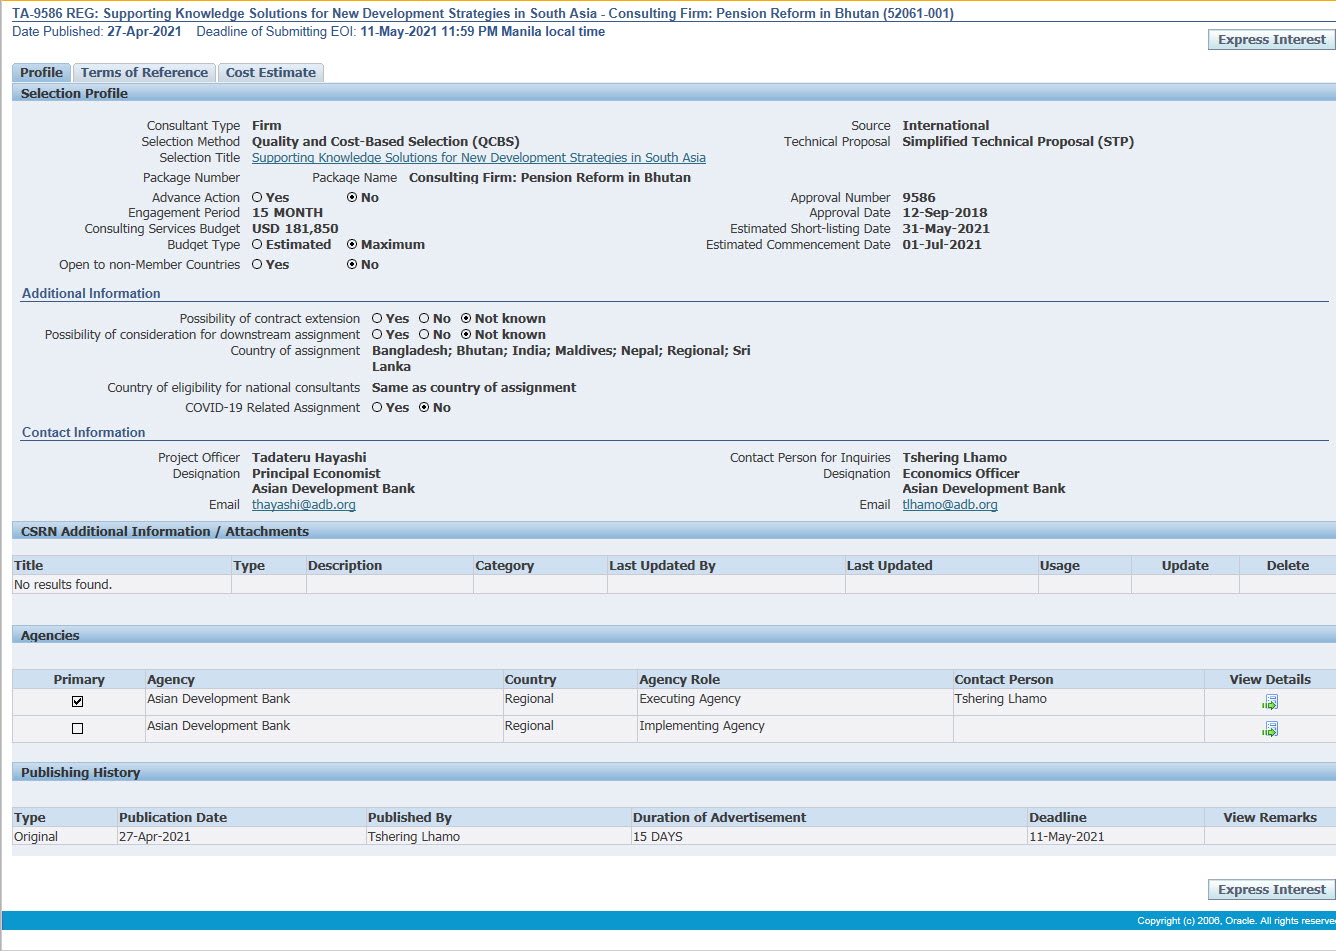Click the top Express Interest button
Screen dimensions: 1336x951
[1272, 40]
